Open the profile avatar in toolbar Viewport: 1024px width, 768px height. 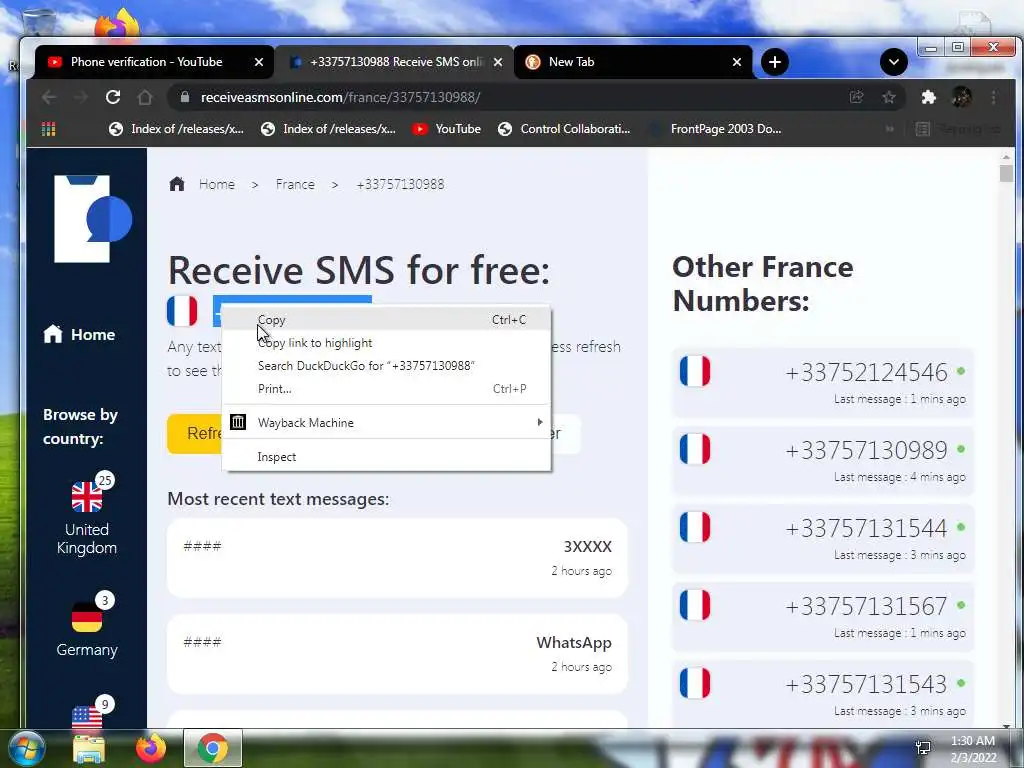(961, 97)
